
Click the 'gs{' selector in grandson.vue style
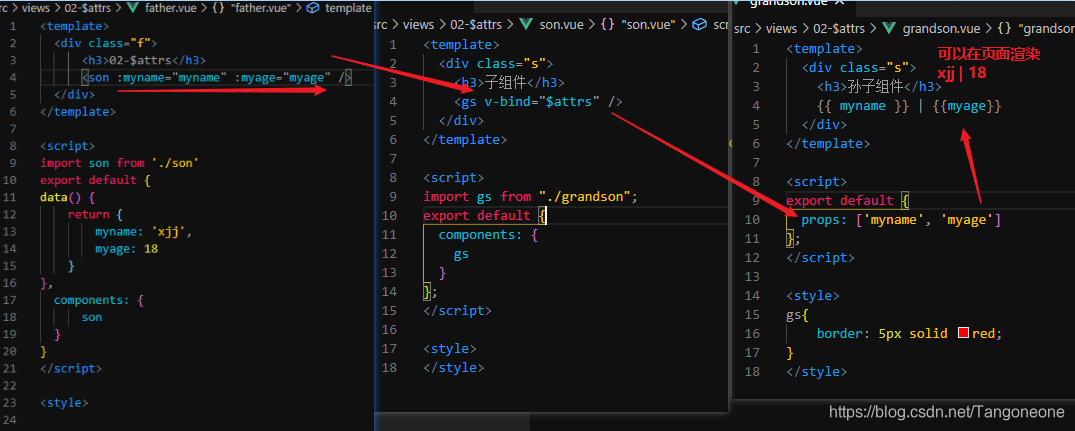click(x=798, y=315)
